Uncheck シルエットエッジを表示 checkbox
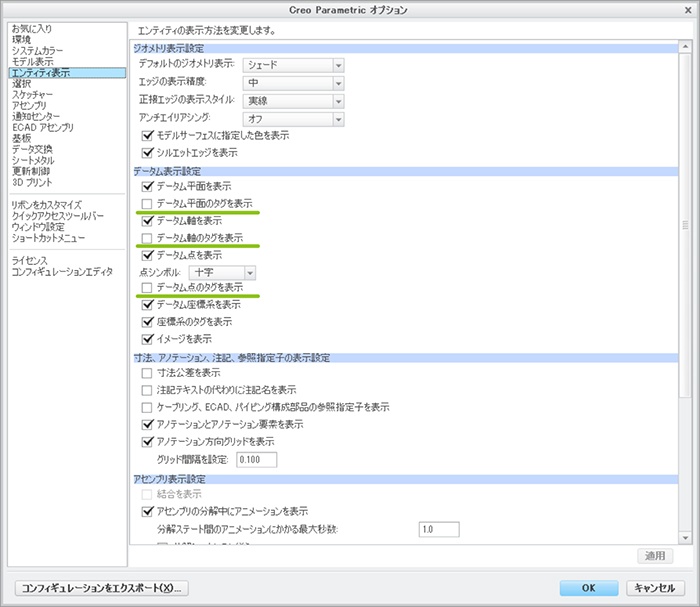Image resolution: width=700 pixels, height=607 pixels. coord(148,152)
